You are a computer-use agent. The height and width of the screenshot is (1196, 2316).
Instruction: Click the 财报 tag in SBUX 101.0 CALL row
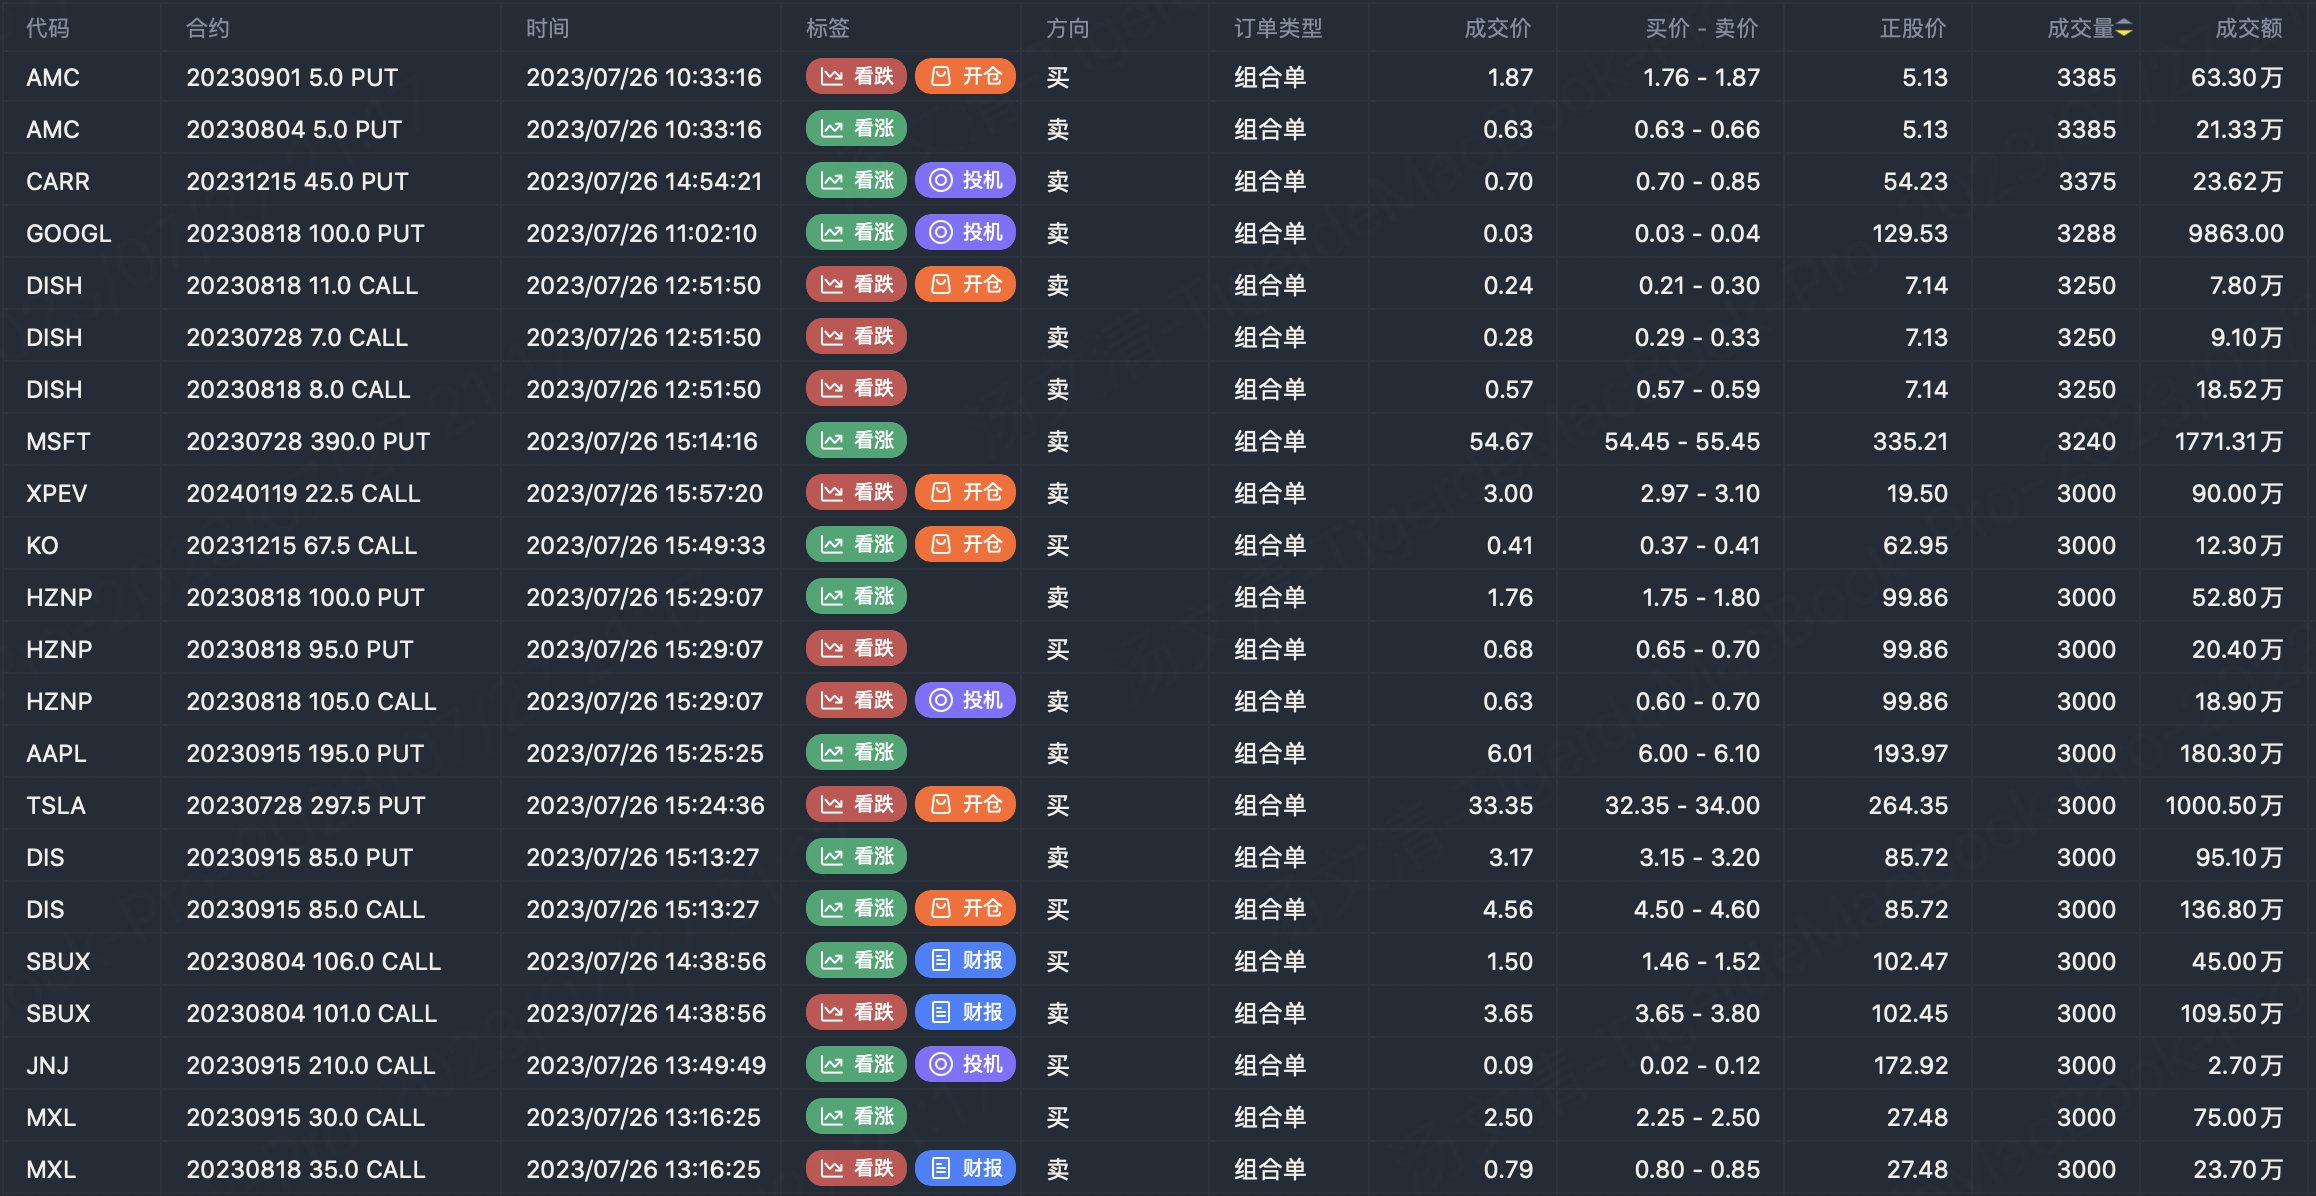(x=966, y=1013)
